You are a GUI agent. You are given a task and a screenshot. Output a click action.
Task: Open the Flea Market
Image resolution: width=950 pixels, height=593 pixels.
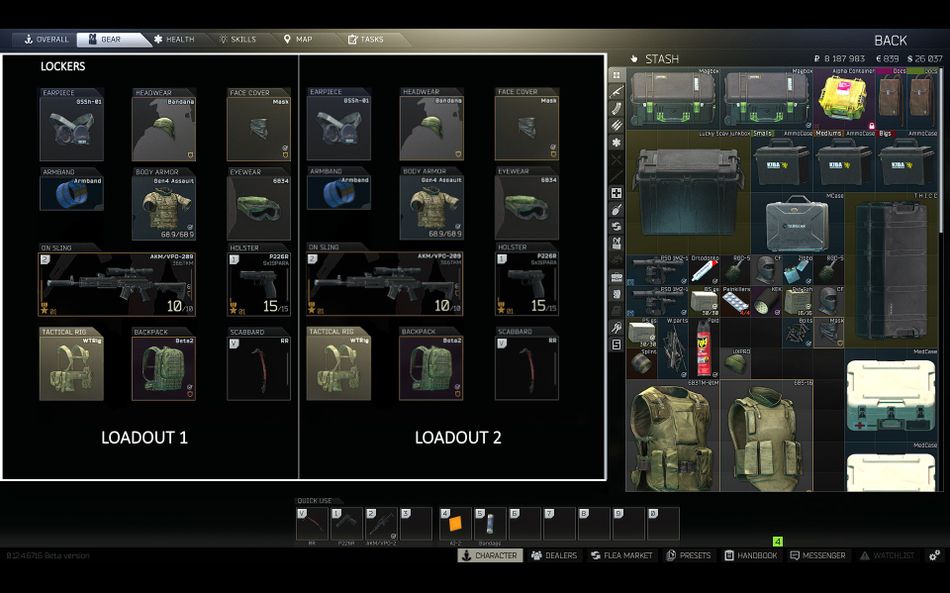pyautogui.click(x=622, y=555)
